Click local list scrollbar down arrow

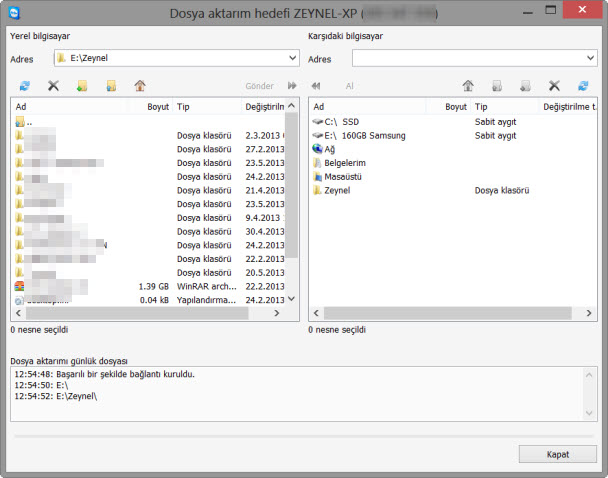pos(292,298)
